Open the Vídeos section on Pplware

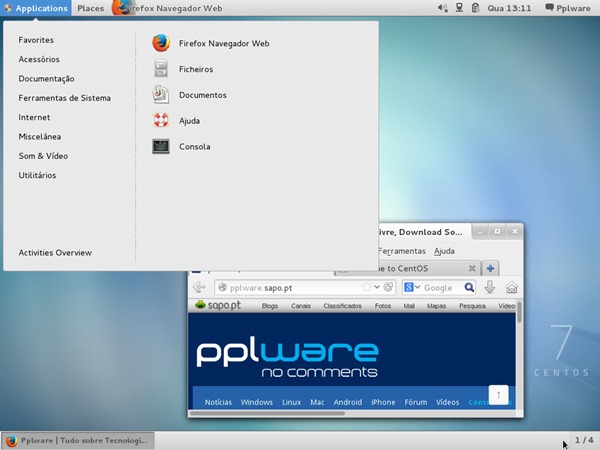(x=447, y=402)
